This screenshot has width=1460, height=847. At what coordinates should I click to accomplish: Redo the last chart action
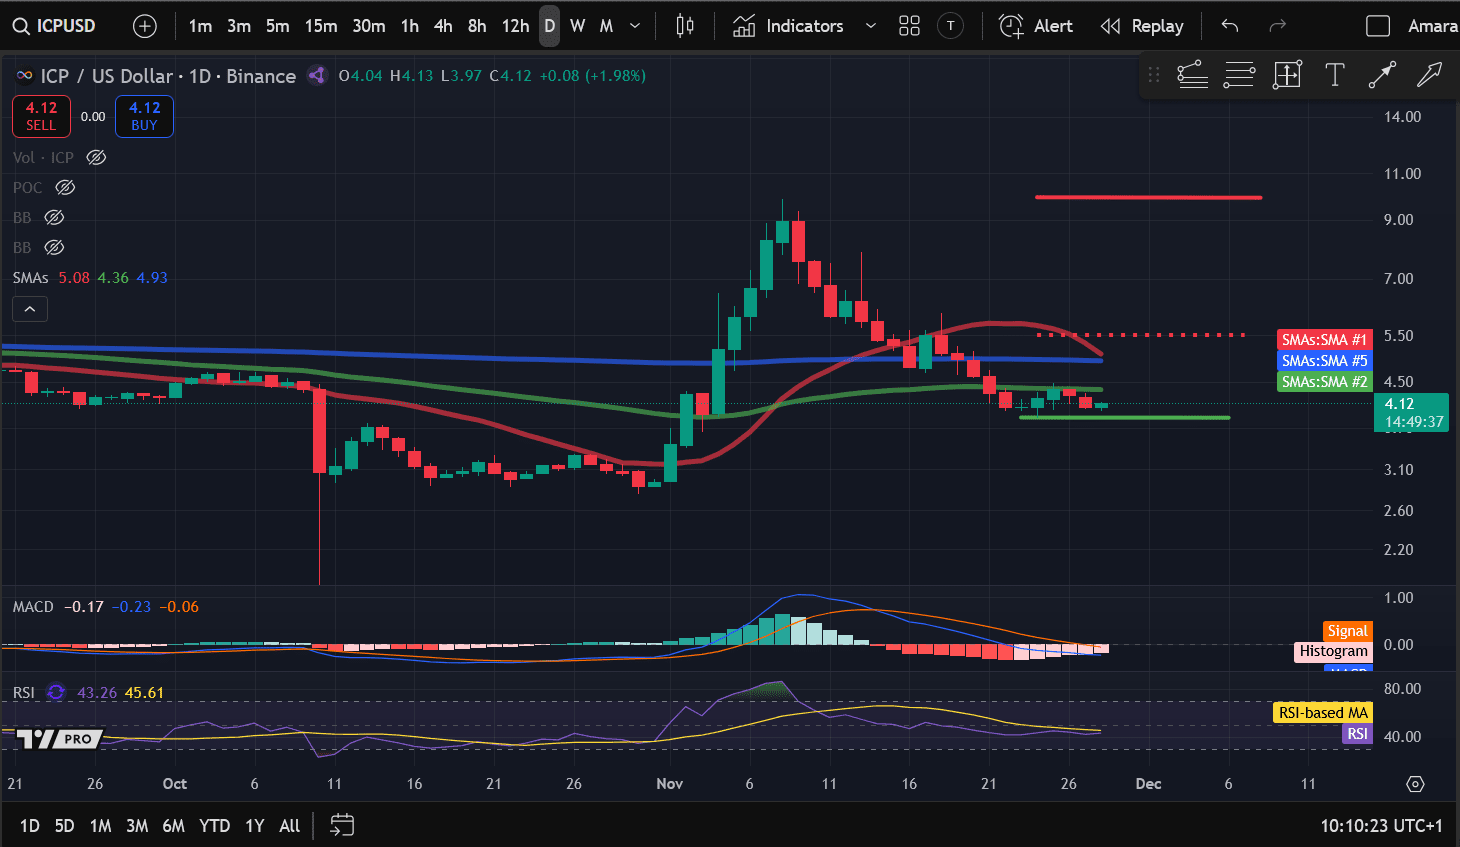pos(1277,26)
